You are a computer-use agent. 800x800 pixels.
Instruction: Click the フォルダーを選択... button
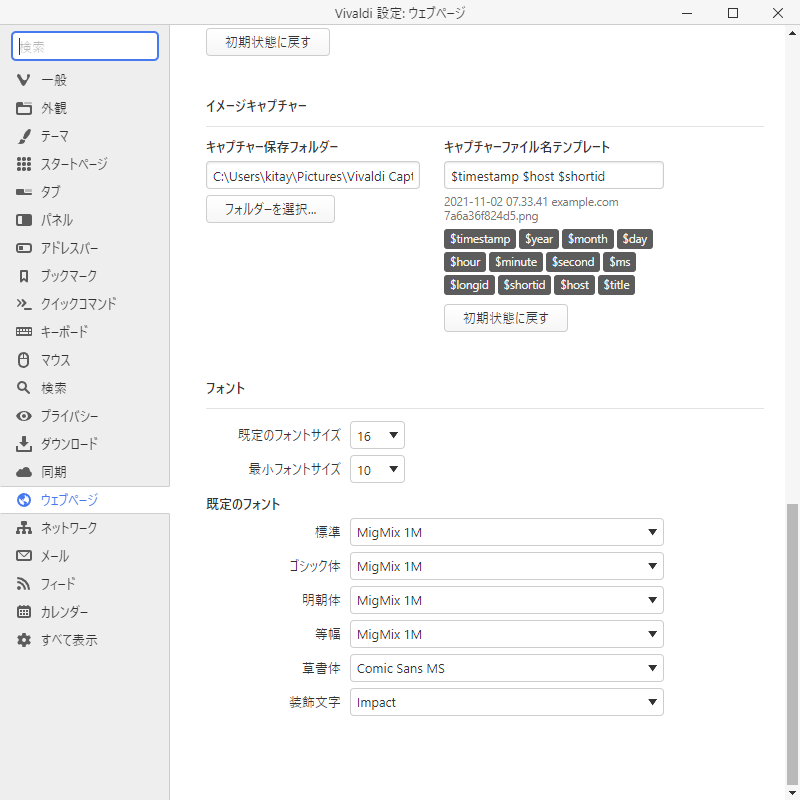tap(270, 209)
